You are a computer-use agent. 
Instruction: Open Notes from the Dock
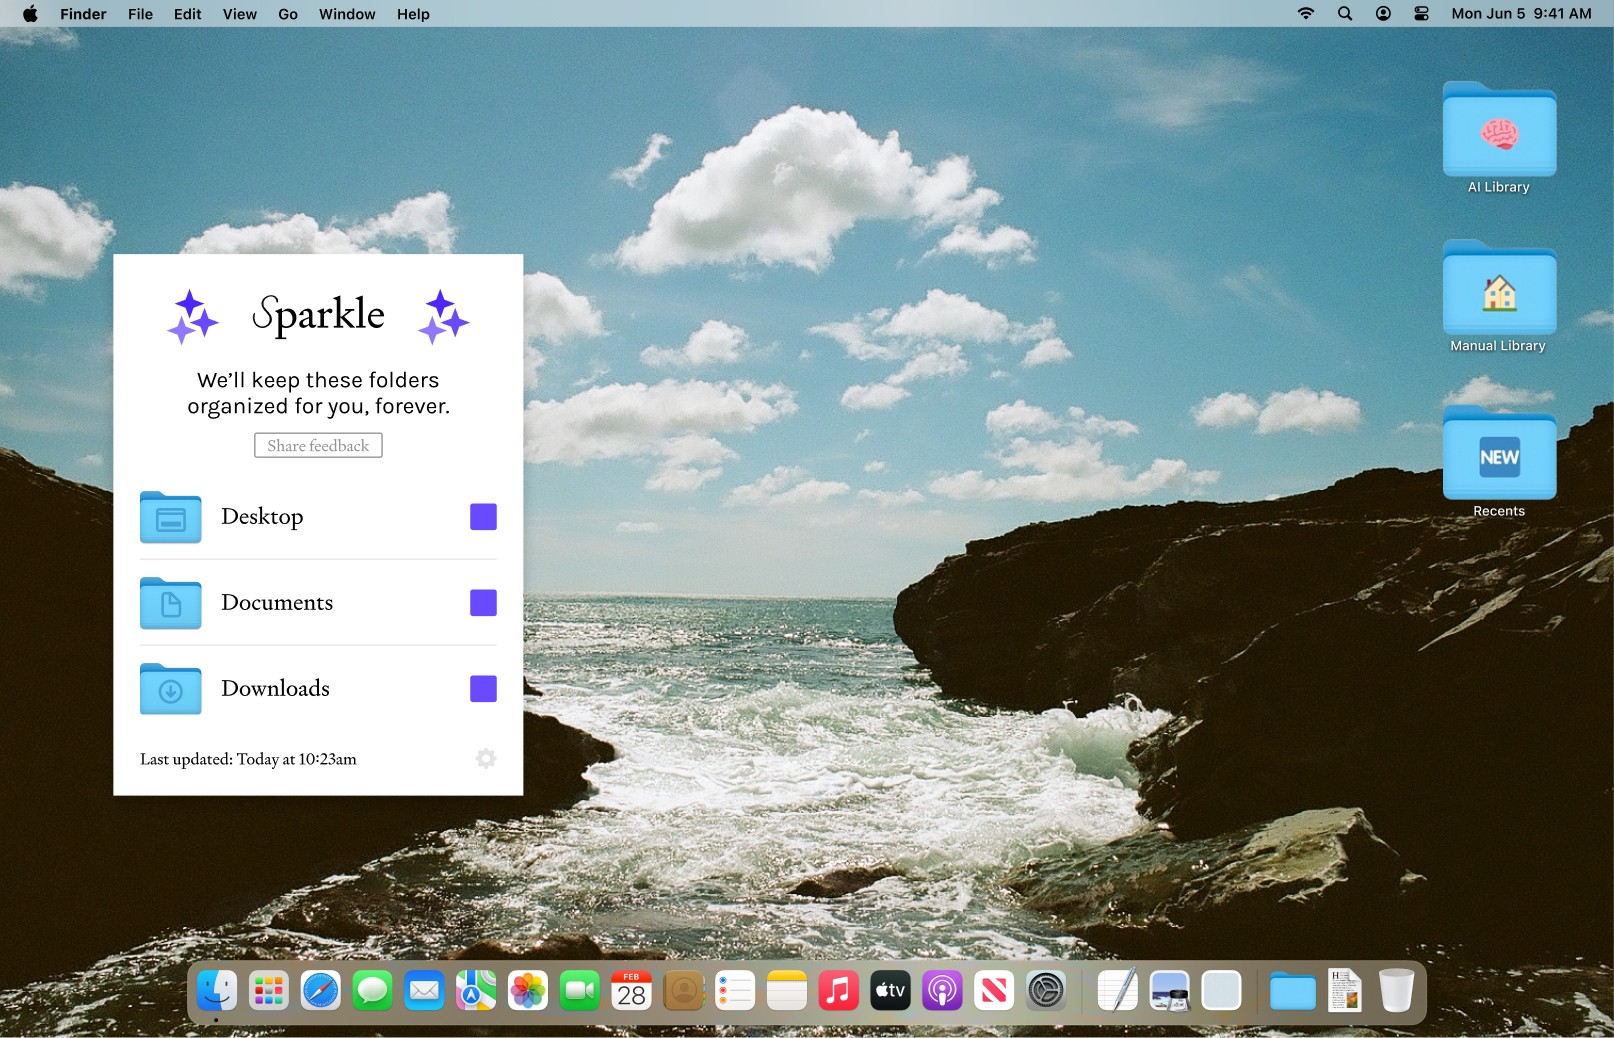click(x=787, y=991)
